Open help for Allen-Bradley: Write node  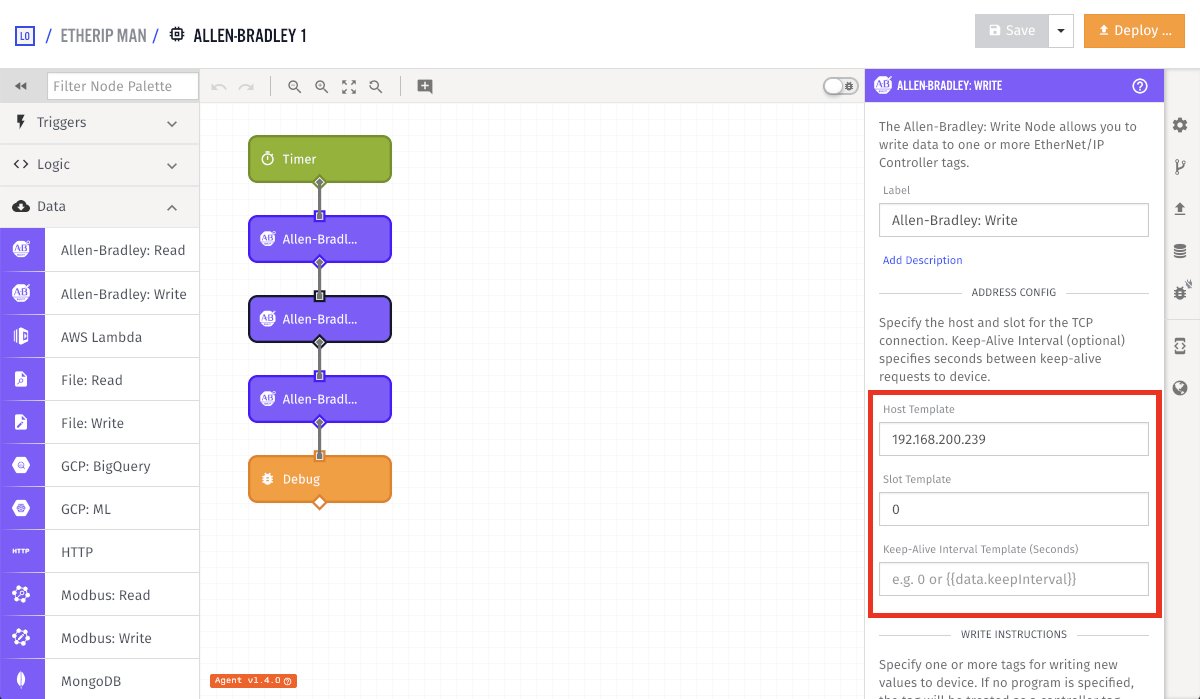pos(1139,86)
